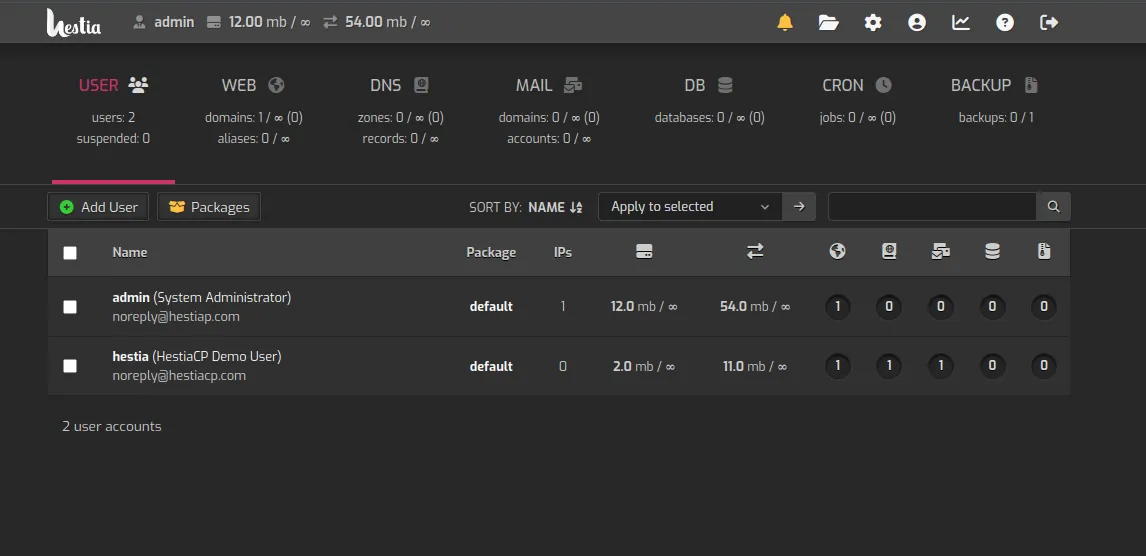Click hestia row disk usage 2.0 mb
This screenshot has width=1146, height=556.
[644, 366]
